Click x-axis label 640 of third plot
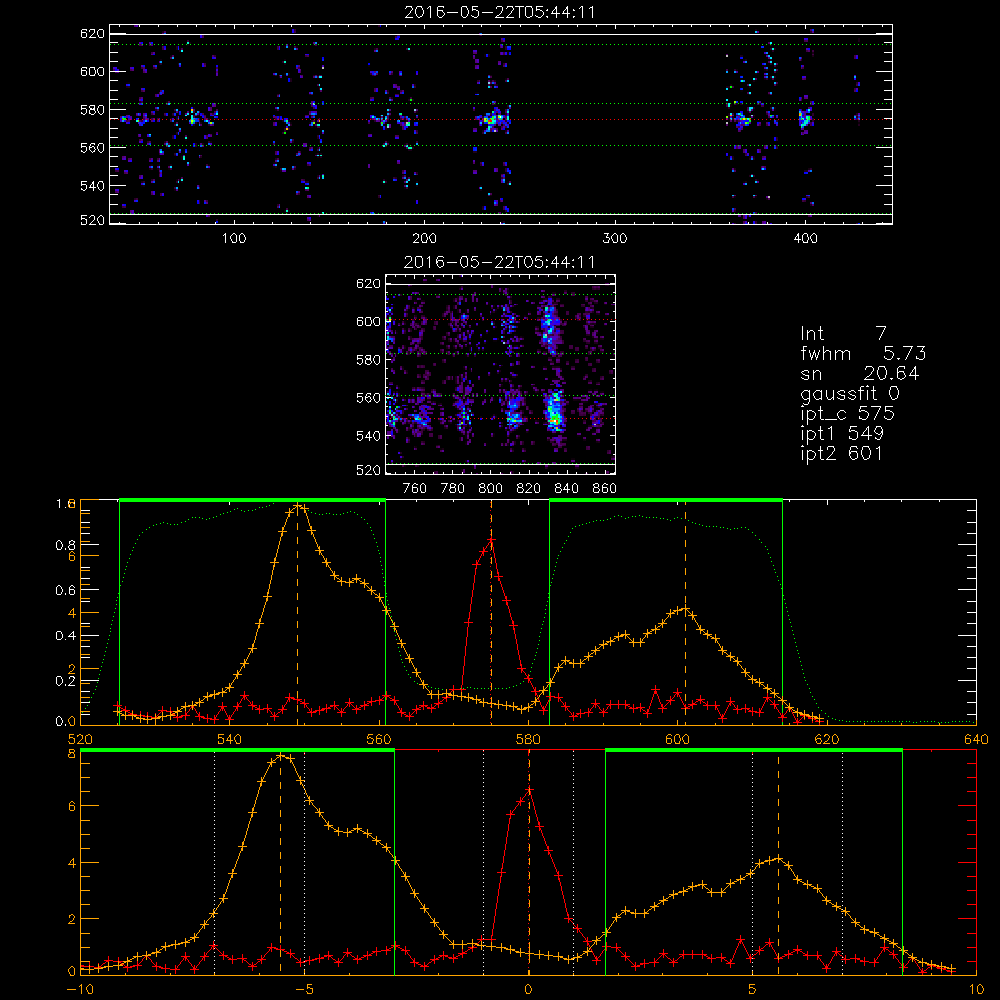Screen dimensions: 1000x1000 click(976, 739)
